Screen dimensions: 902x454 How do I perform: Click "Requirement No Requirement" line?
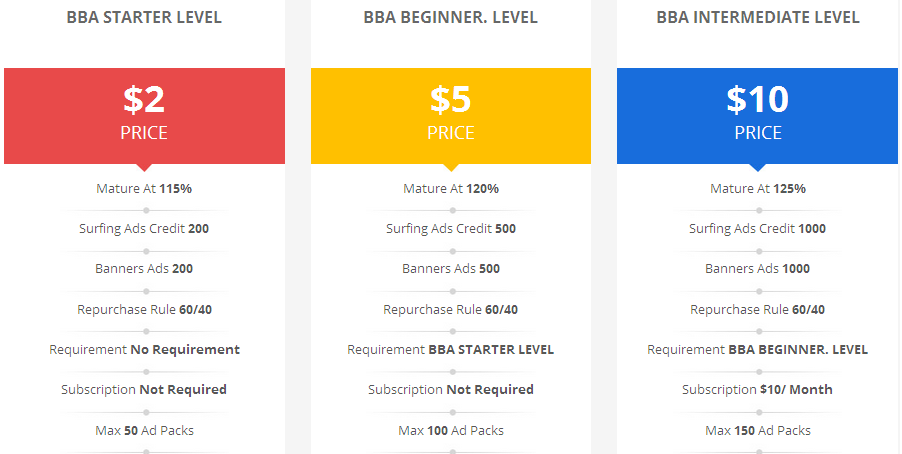point(144,349)
